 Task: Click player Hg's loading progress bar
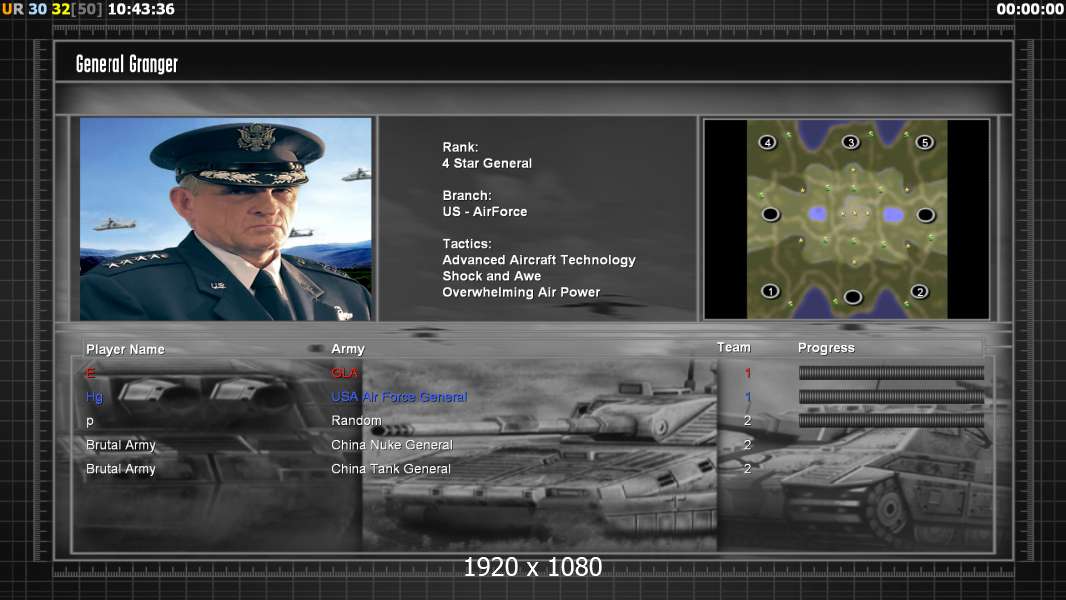click(891, 397)
